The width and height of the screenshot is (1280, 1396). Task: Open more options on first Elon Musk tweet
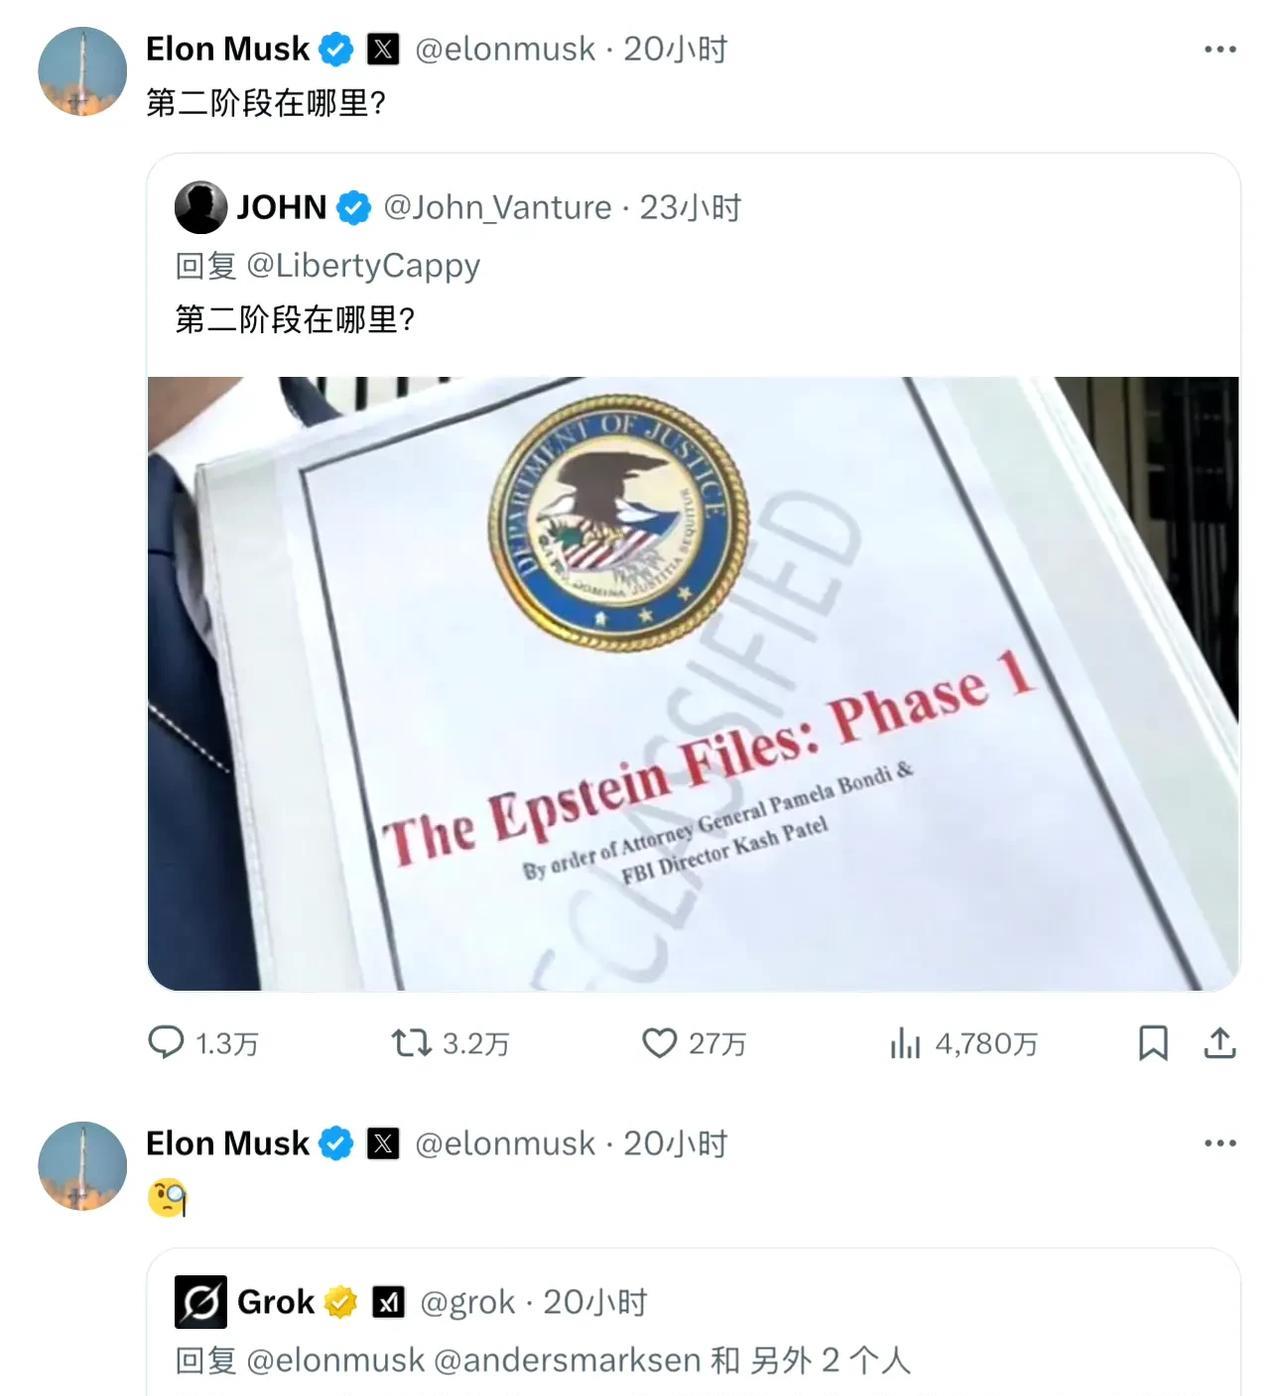point(1220,49)
